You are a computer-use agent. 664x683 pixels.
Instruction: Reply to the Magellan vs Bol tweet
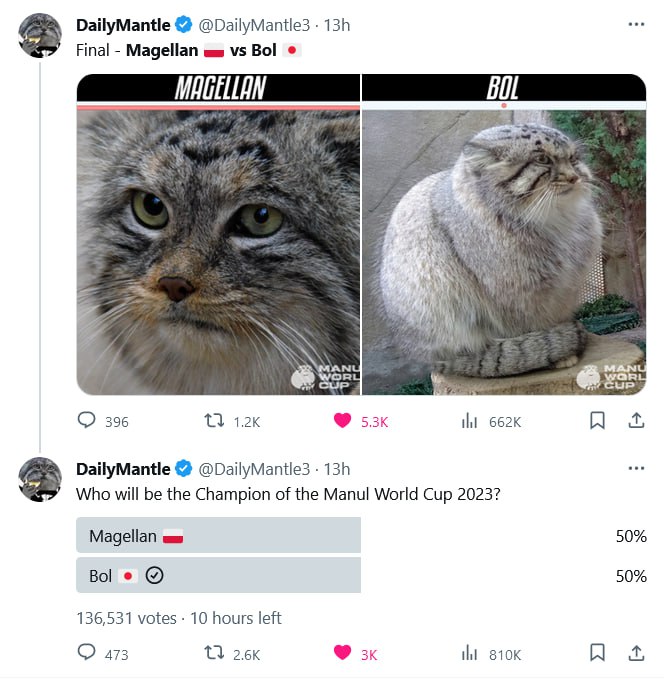point(87,421)
